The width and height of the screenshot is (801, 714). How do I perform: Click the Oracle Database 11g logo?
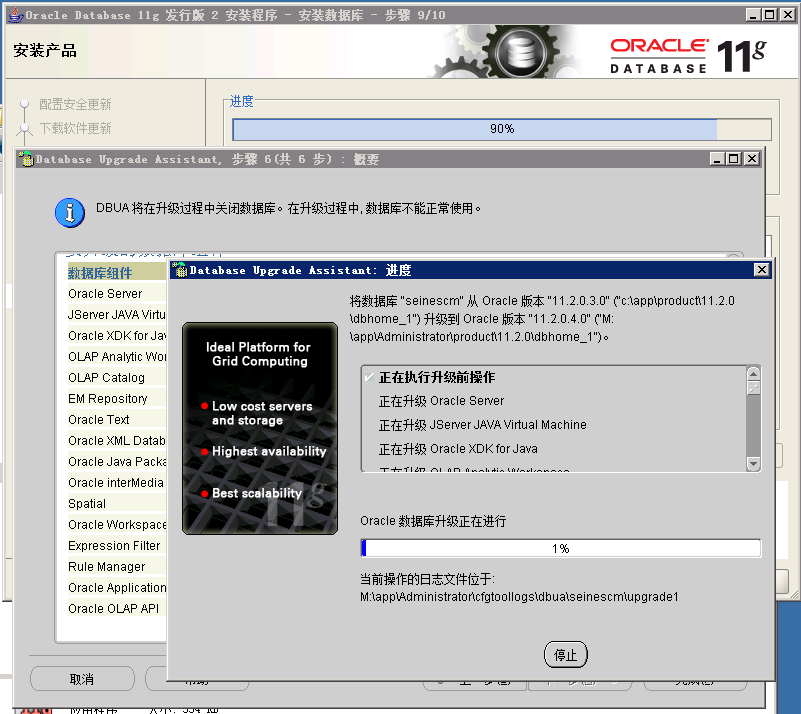(688, 55)
